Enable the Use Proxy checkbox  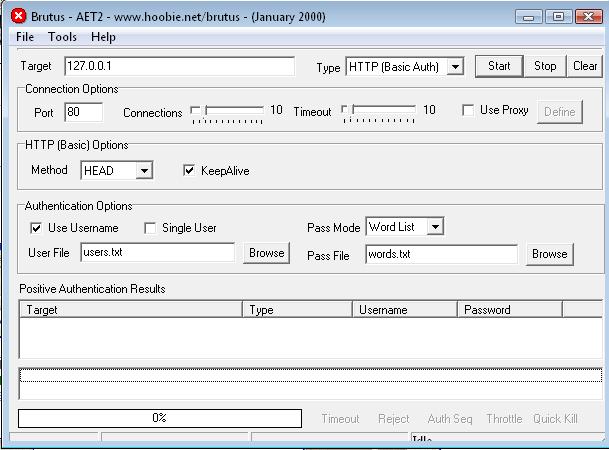(468, 110)
